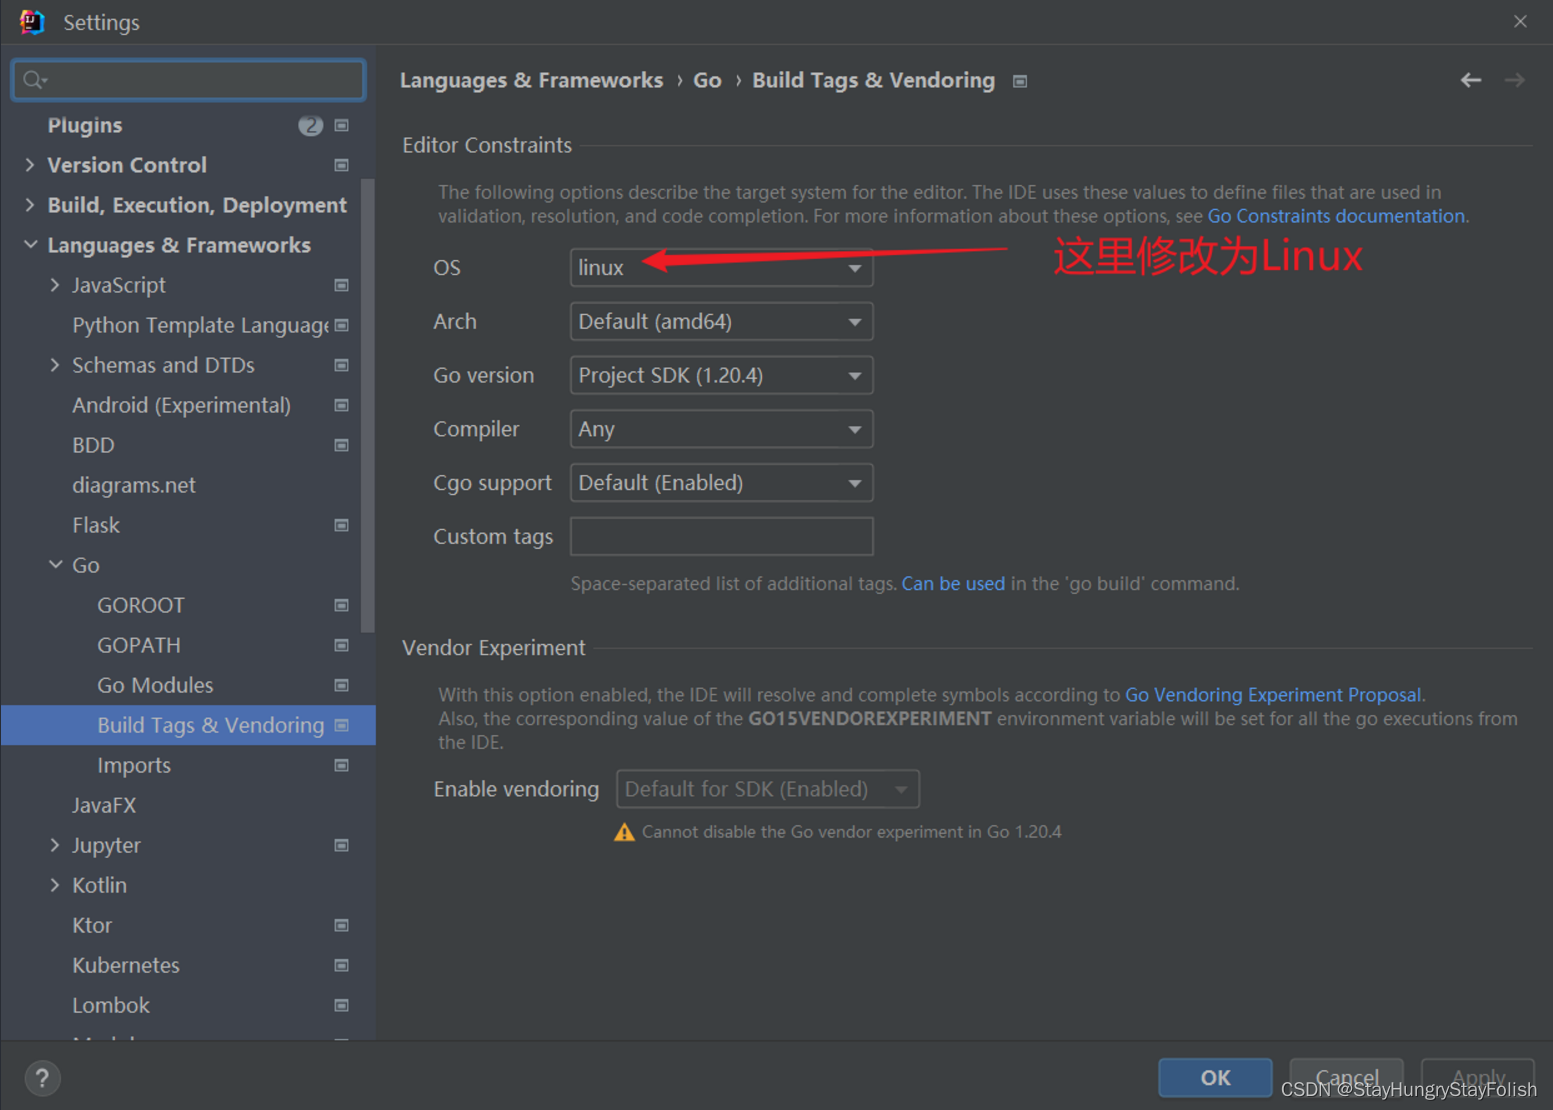Click the project-level icon beside Jupyter
1553x1110 pixels.
pos(341,845)
